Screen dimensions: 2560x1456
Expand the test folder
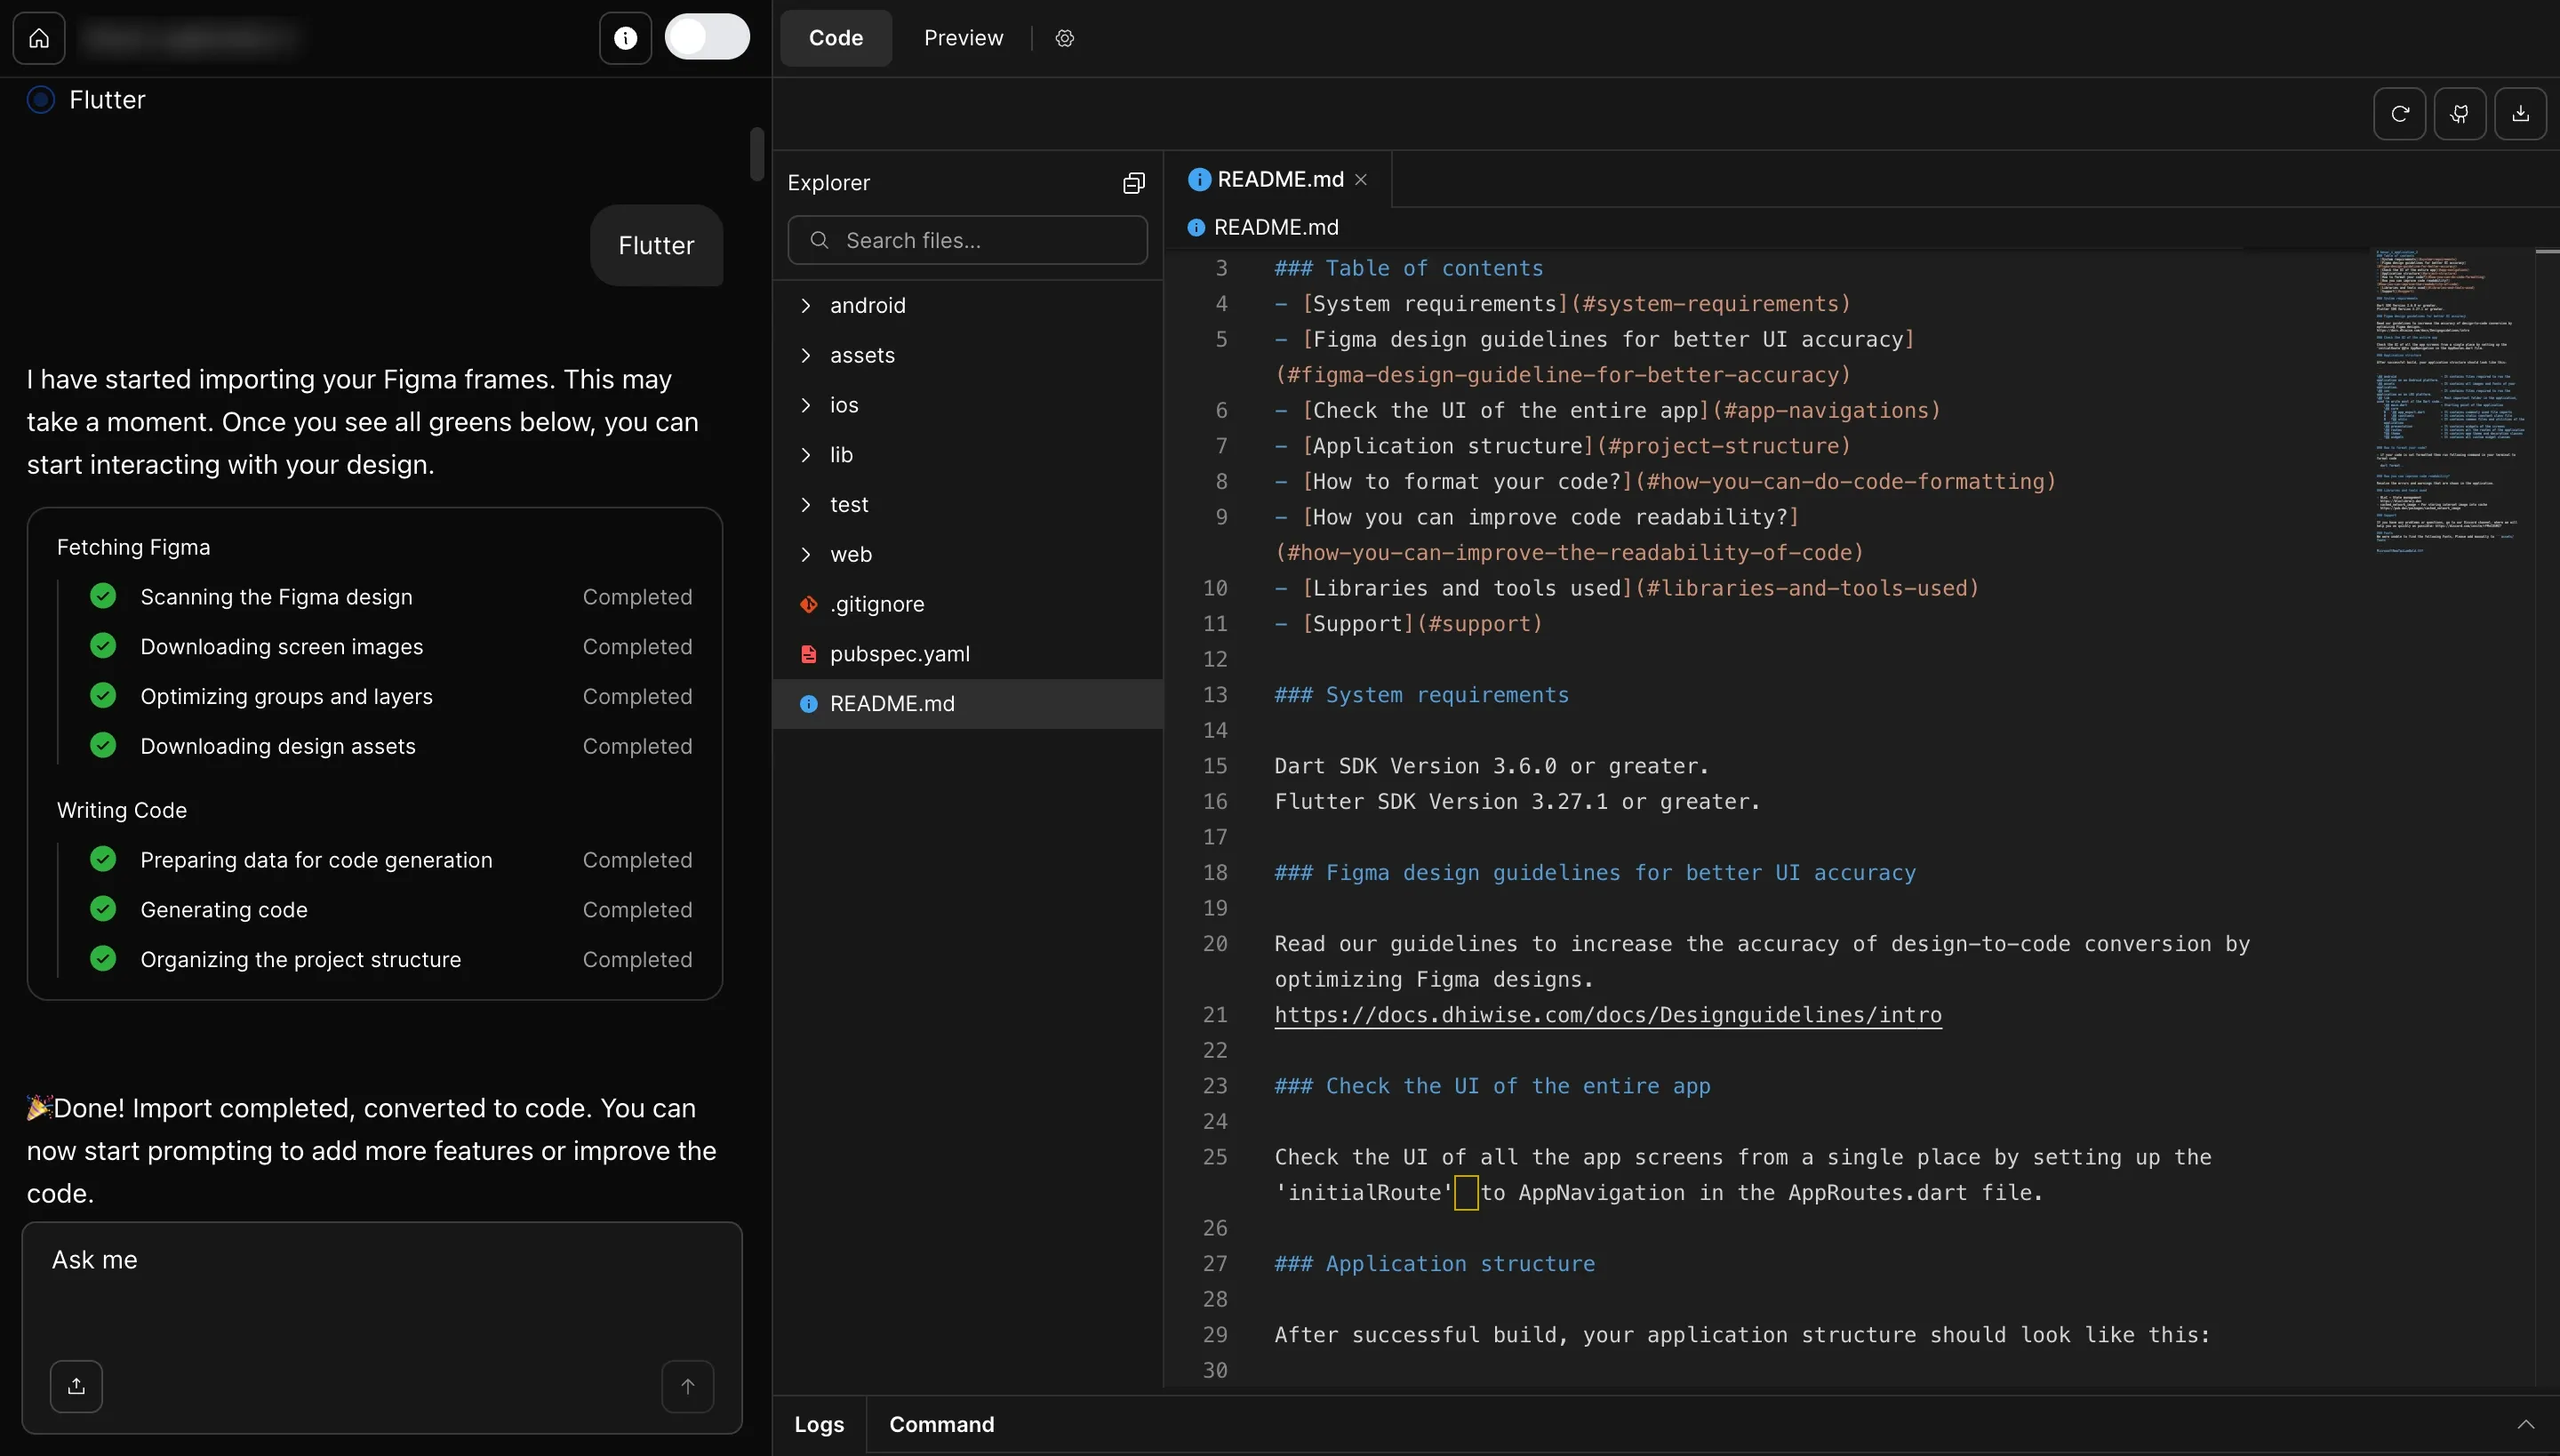967,504
